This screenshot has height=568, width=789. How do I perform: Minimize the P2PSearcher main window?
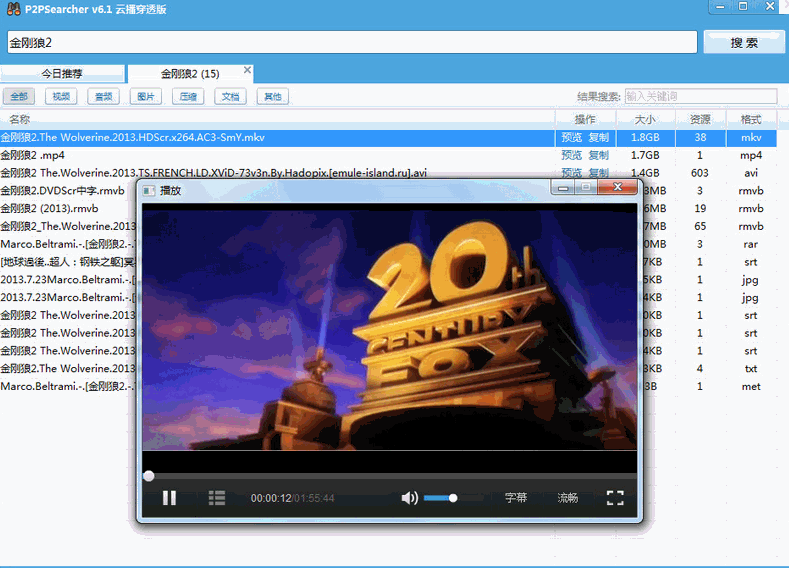pos(720,7)
